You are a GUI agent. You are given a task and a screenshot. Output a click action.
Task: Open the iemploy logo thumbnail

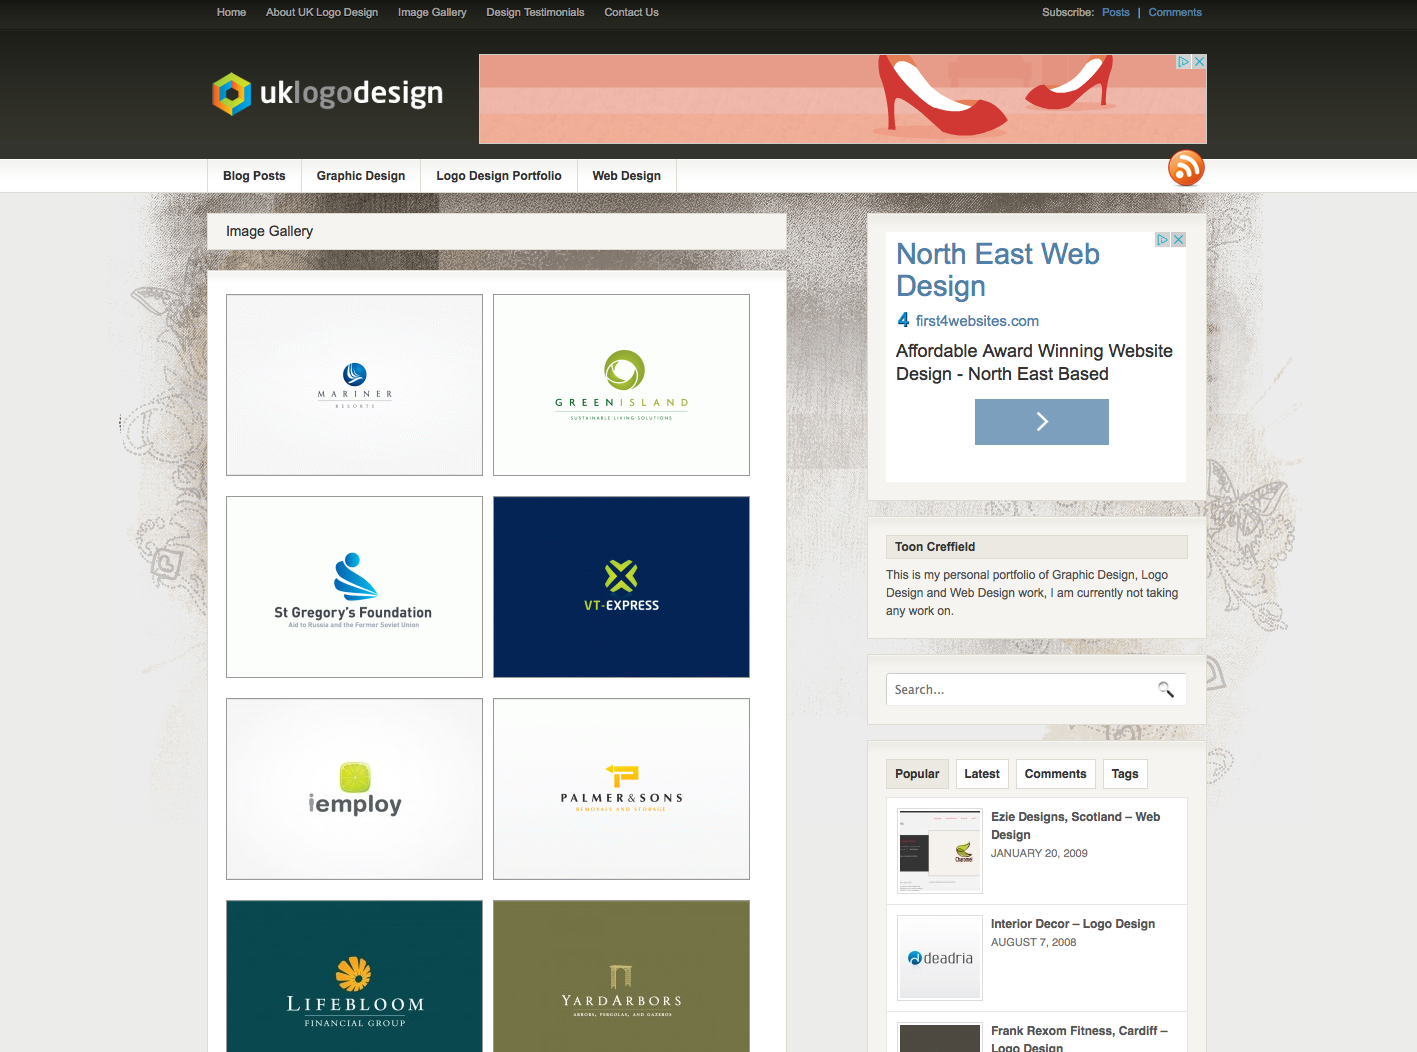pyautogui.click(x=354, y=789)
